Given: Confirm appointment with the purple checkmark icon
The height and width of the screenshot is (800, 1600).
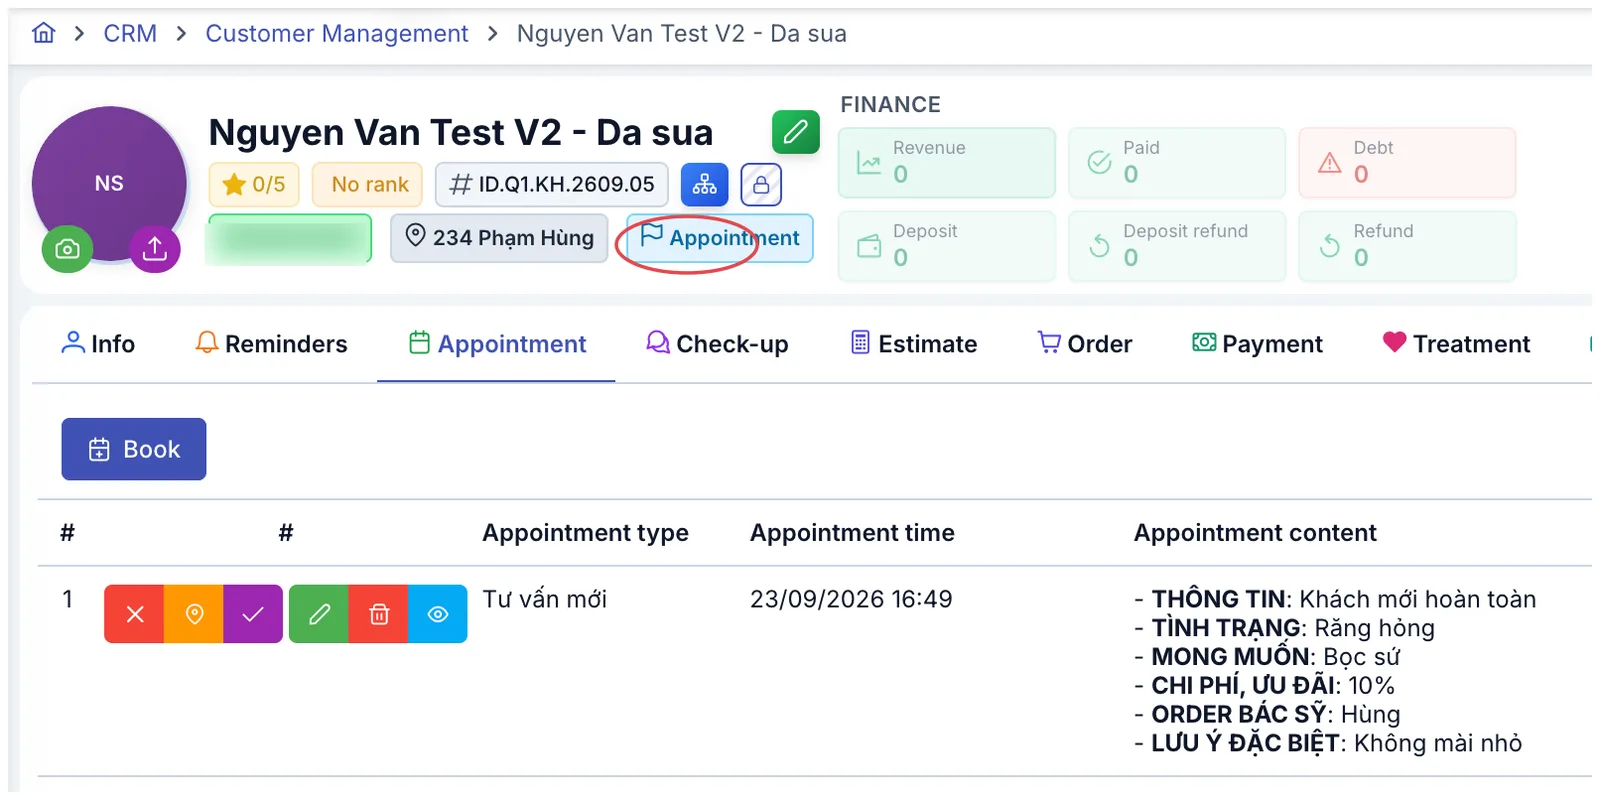Looking at the screenshot, I should coord(253,614).
